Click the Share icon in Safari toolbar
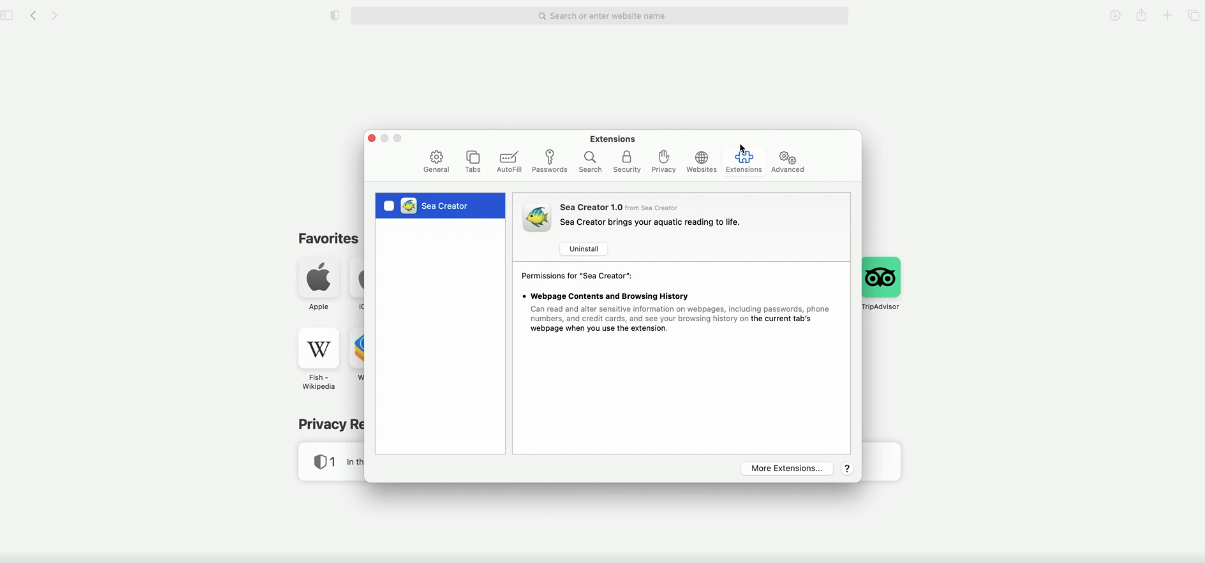This screenshot has width=1205, height=563. [x=1141, y=15]
